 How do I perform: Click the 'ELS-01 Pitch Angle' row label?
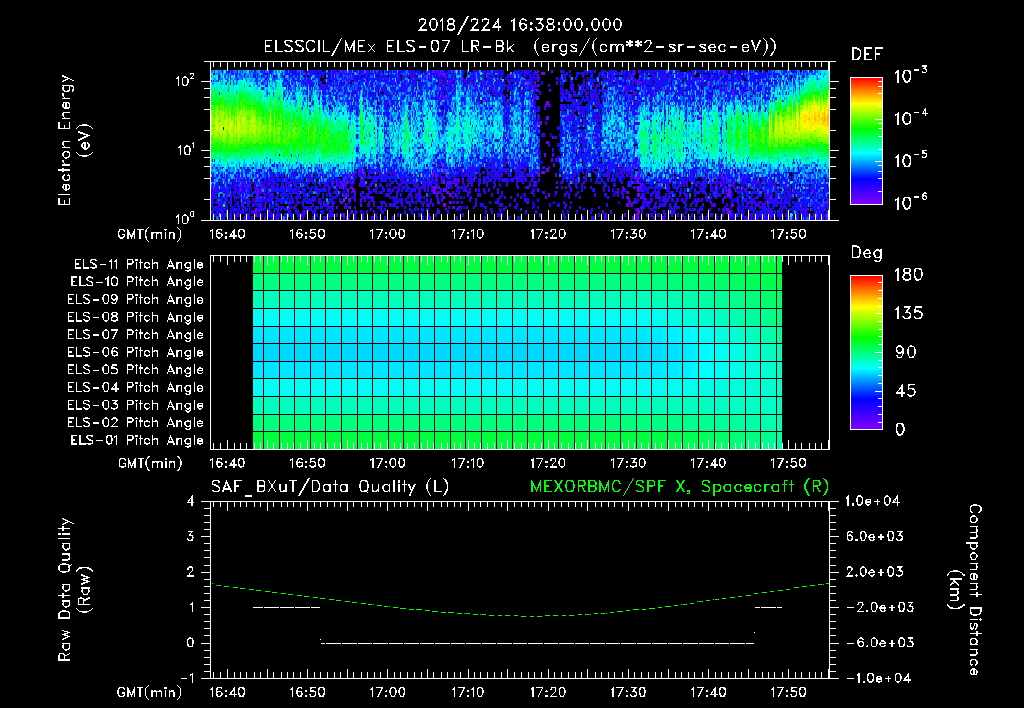[x=137, y=441]
